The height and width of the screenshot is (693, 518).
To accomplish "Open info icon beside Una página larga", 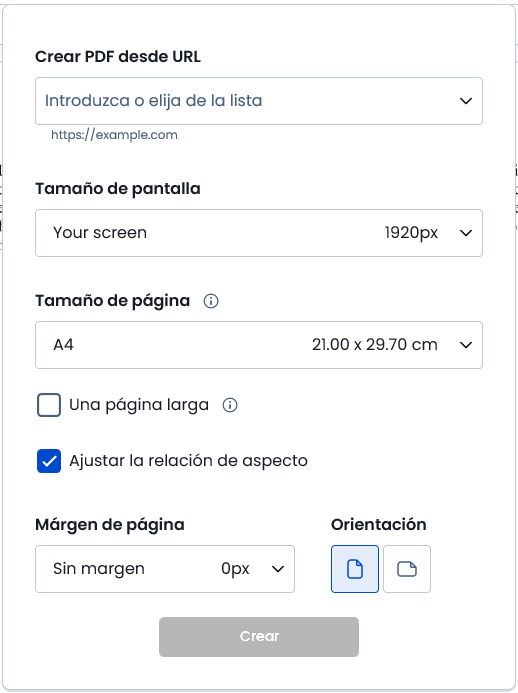I will coord(230,405).
